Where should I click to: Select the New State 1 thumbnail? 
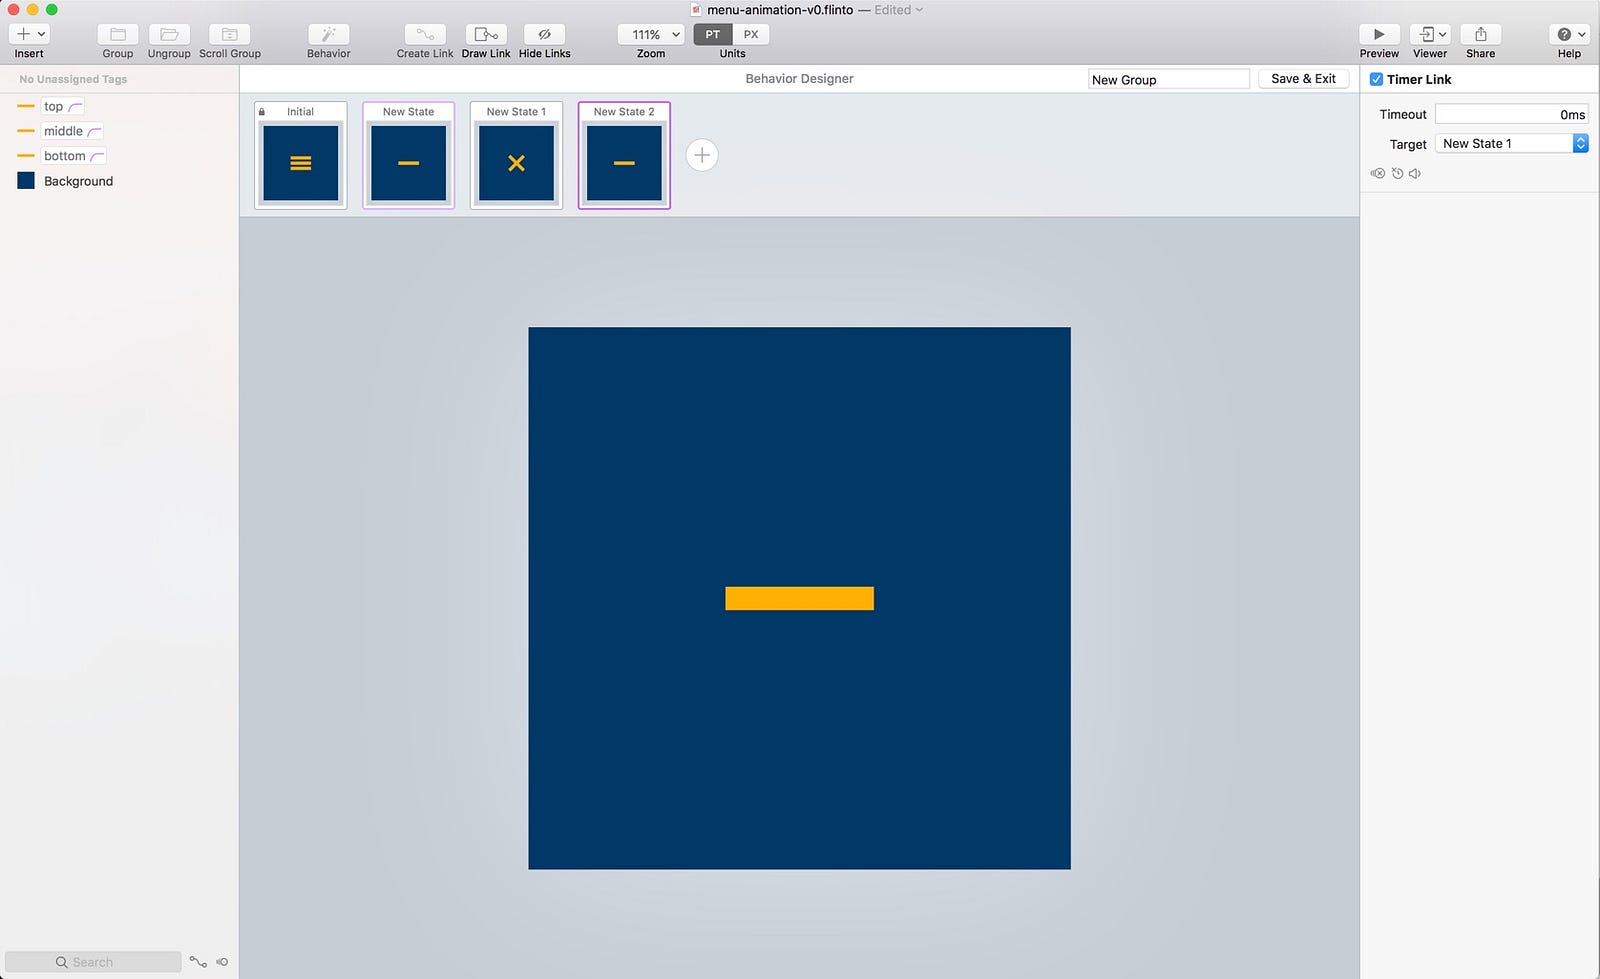tap(517, 155)
